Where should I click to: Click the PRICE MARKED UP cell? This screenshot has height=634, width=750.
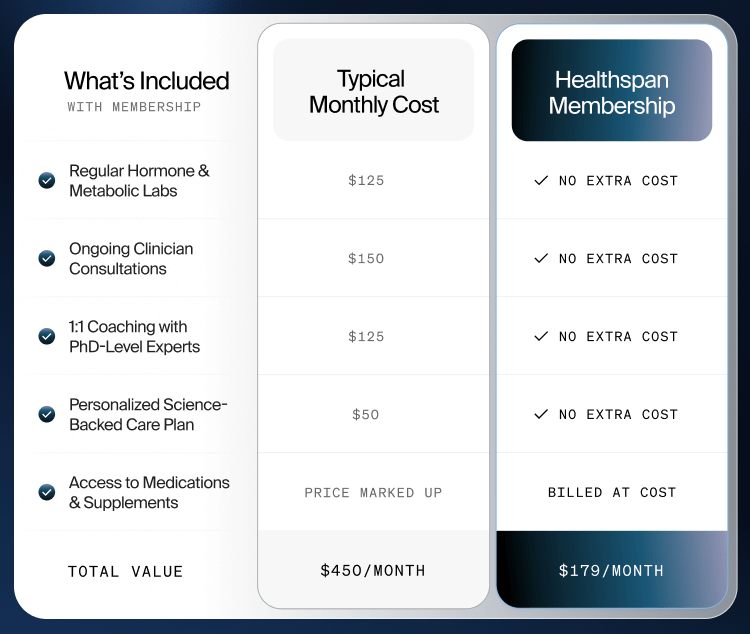[373, 493]
